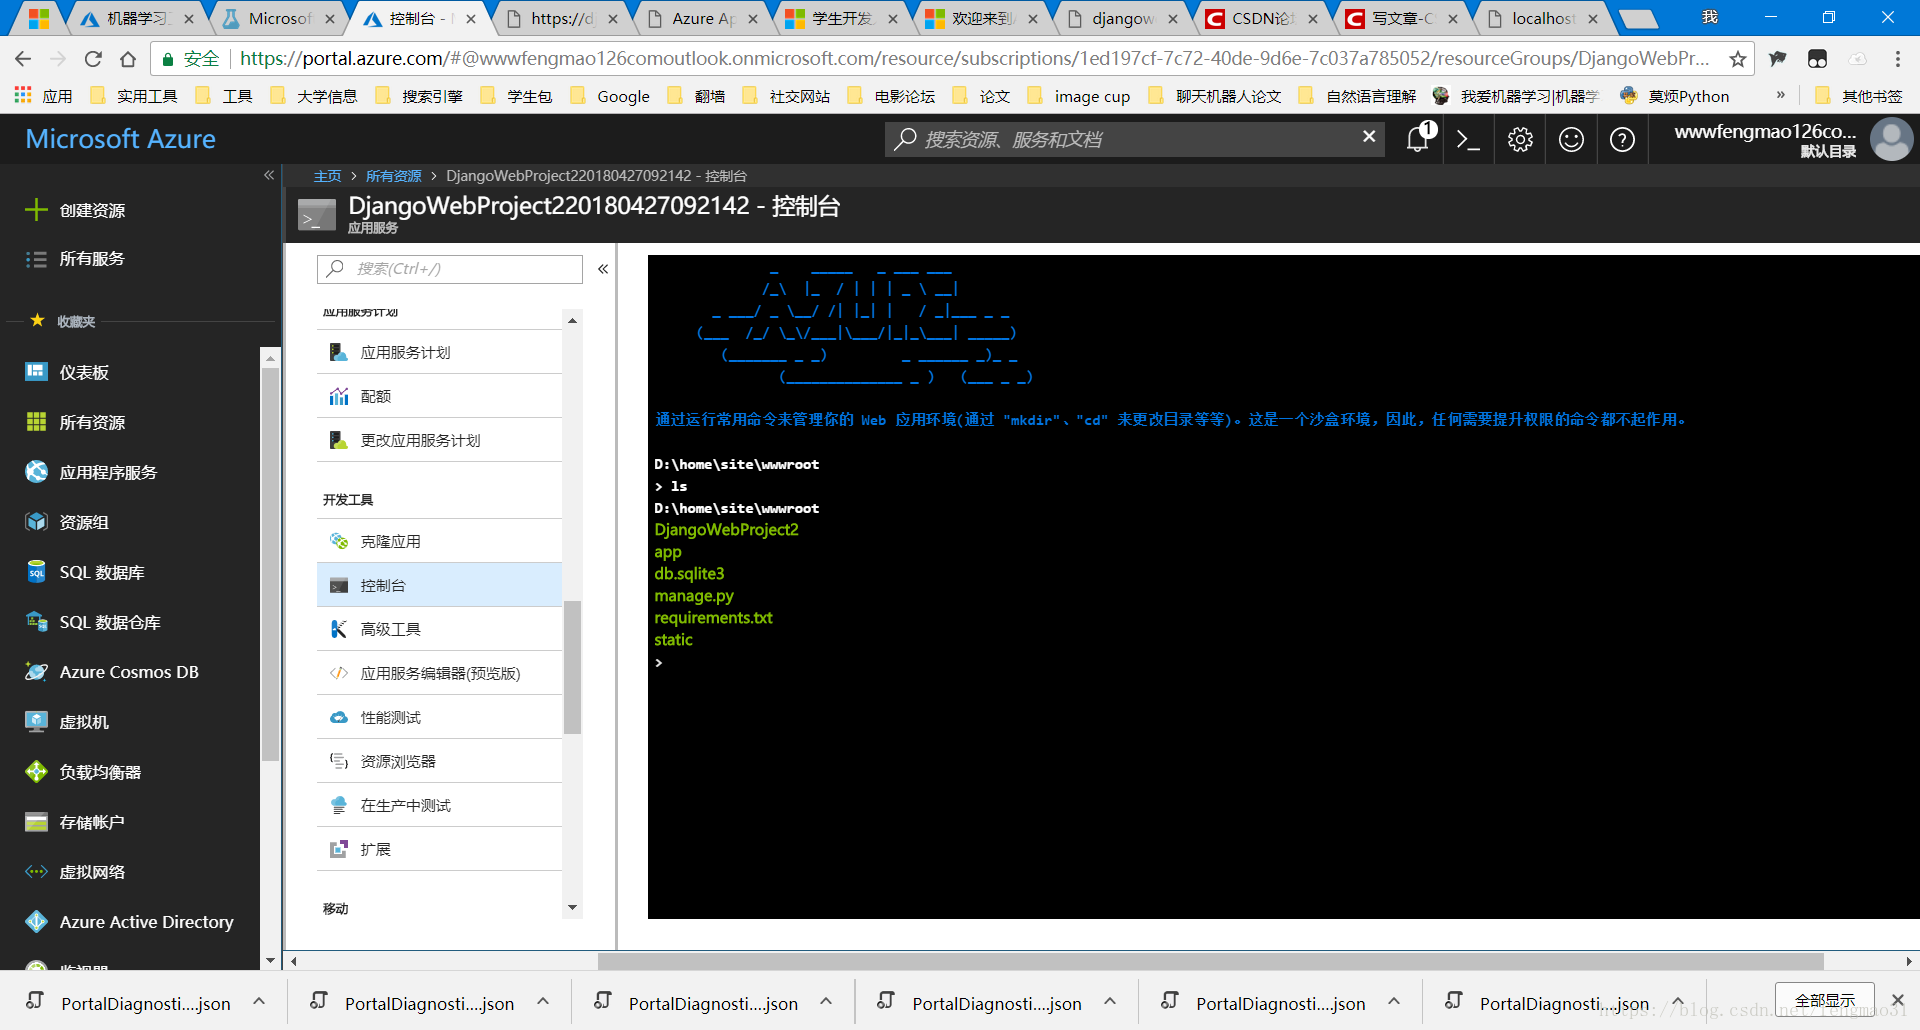Image resolution: width=1920 pixels, height=1030 pixels.
Task: Click 全部显示 downloads button
Action: point(1825,1000)
